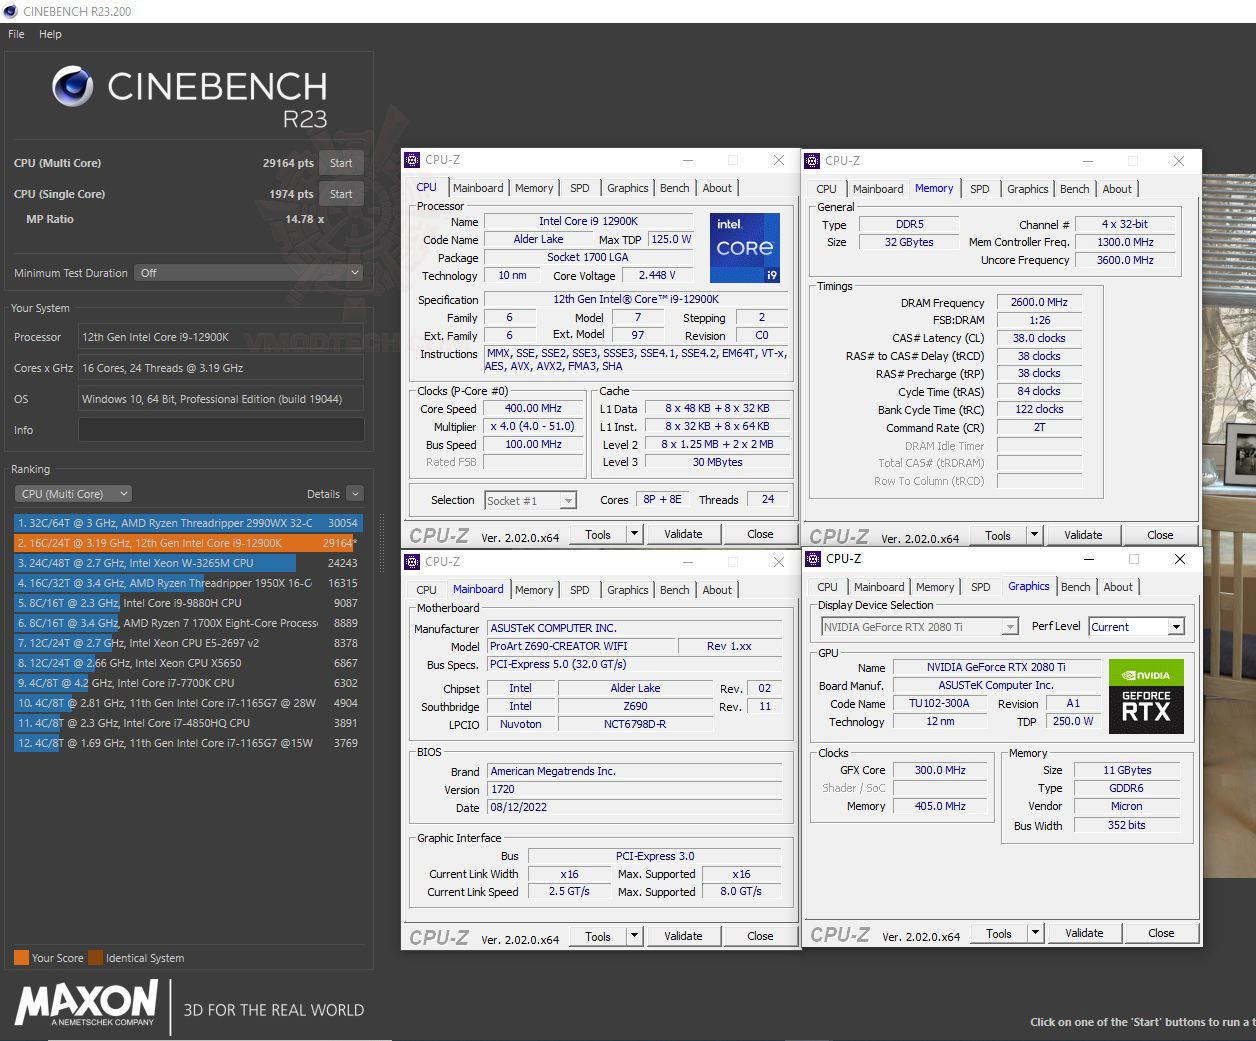Click the Cinebench icon in the title bar
Screen dimensions: 1256x1041
[10, 11]
